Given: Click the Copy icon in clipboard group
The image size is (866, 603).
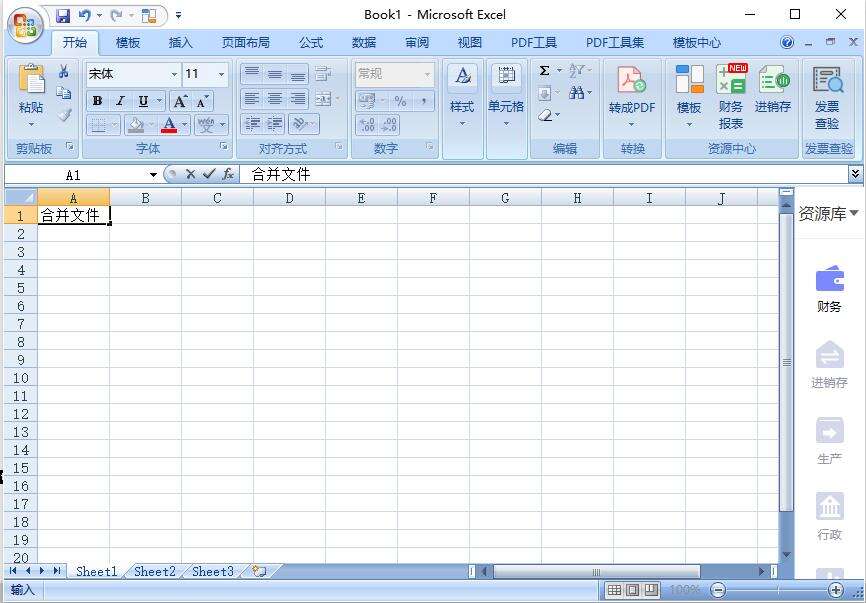Looking at the screenshot, I should [64, 93].
